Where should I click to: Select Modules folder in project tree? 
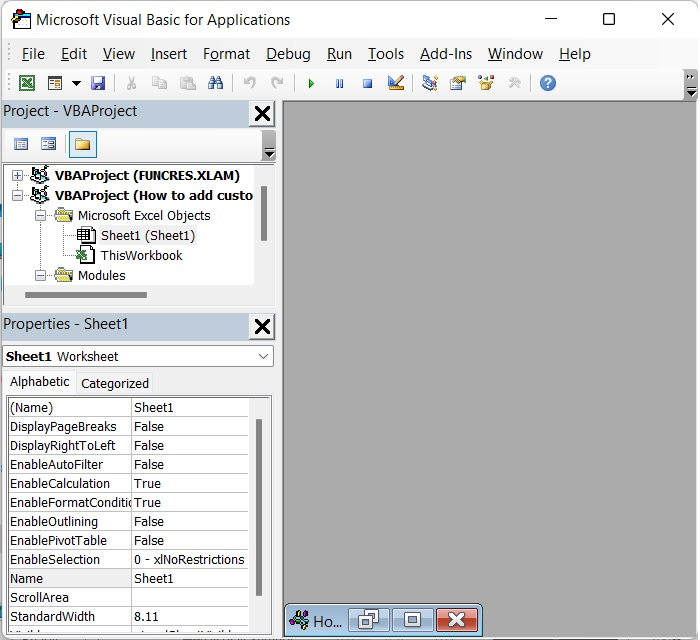(x=101, y=275)
